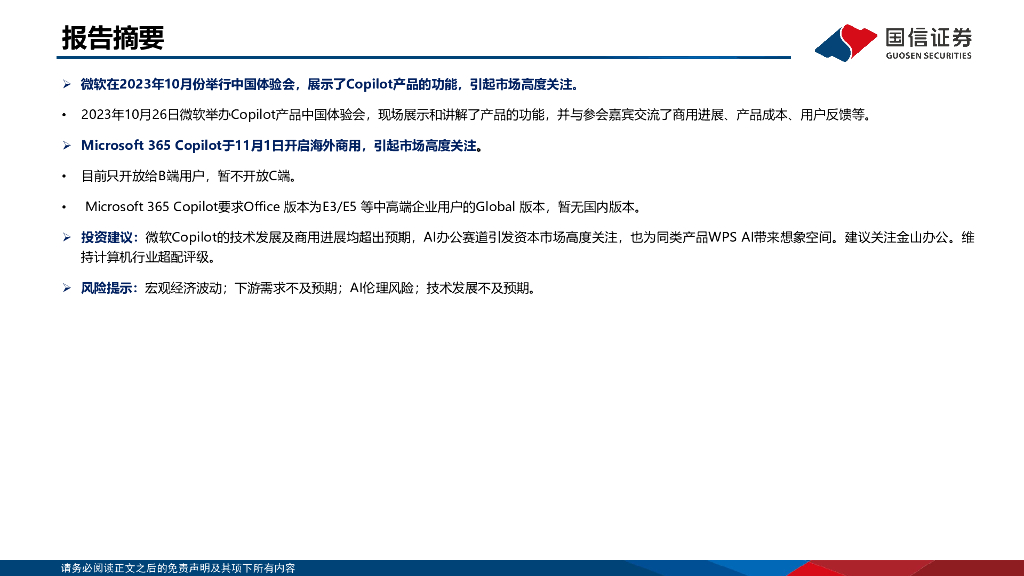Click the 国信证券 Guosen Securities logo
1024x576 pixels.
(893, 42)
